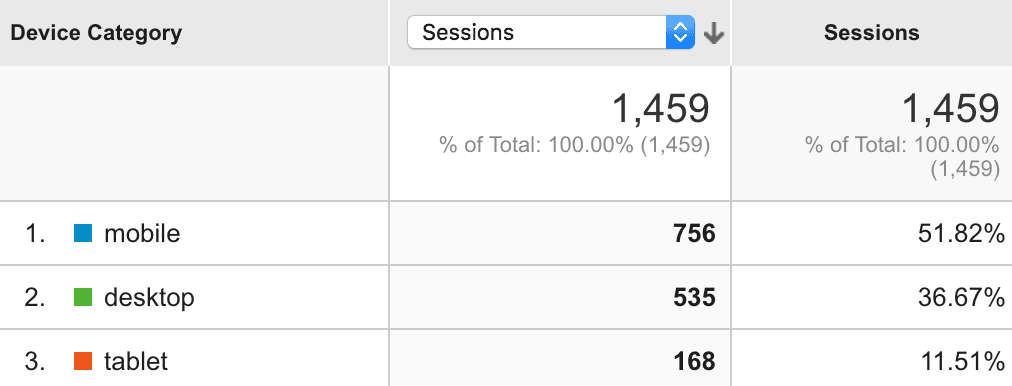Click the right total 1,459 sessions figure
Image resolution: width=1012 pixels, height=386 pixels.
950,108
